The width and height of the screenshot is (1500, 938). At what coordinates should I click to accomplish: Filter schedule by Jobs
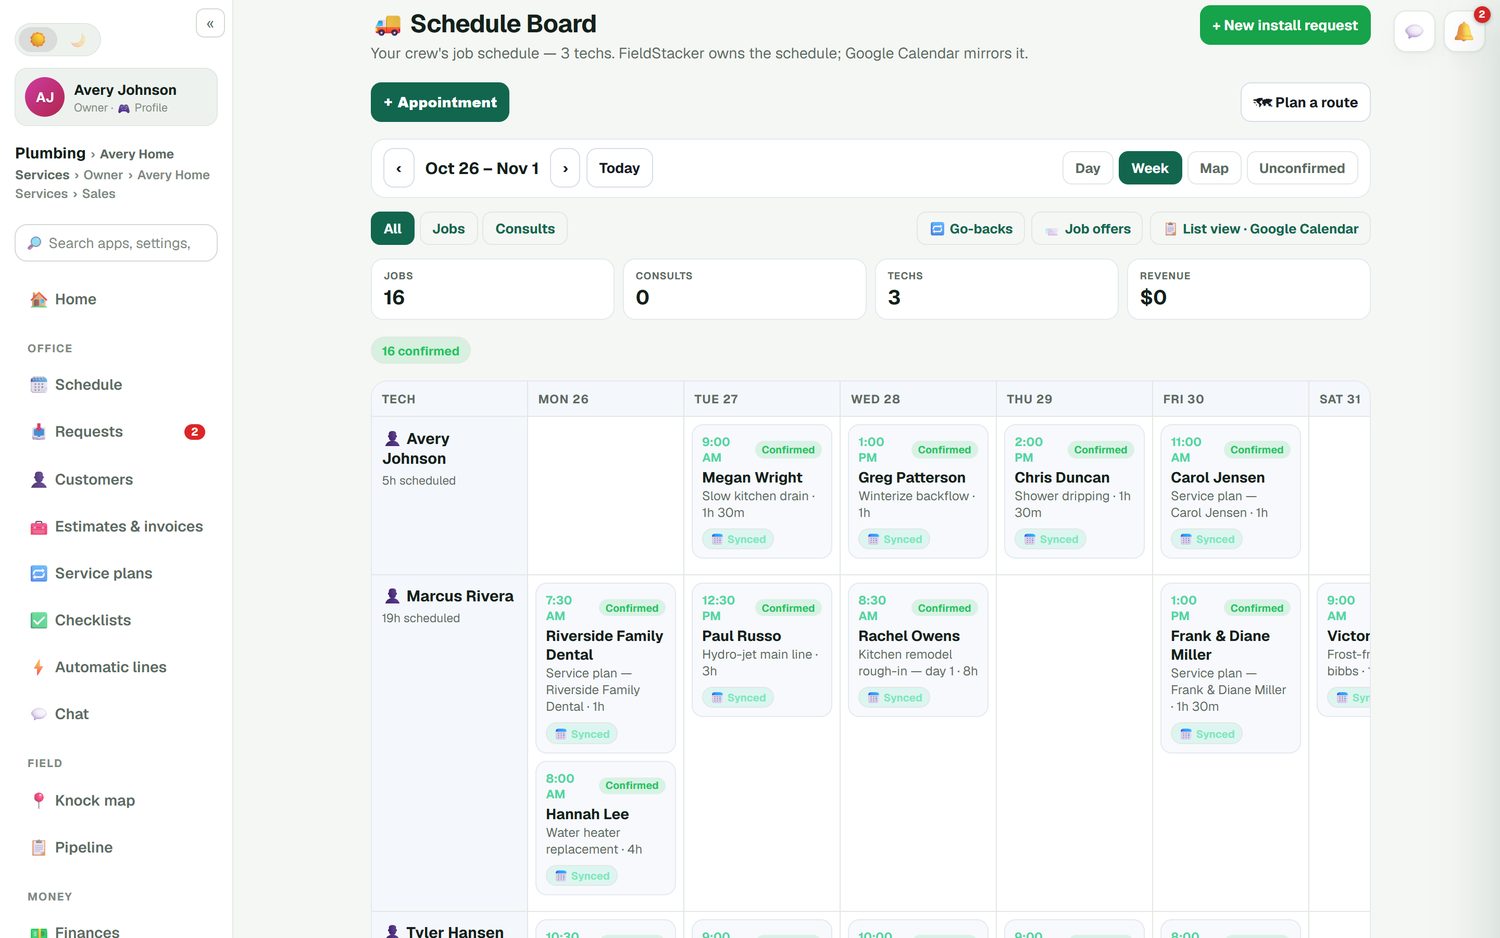[448, 229]
